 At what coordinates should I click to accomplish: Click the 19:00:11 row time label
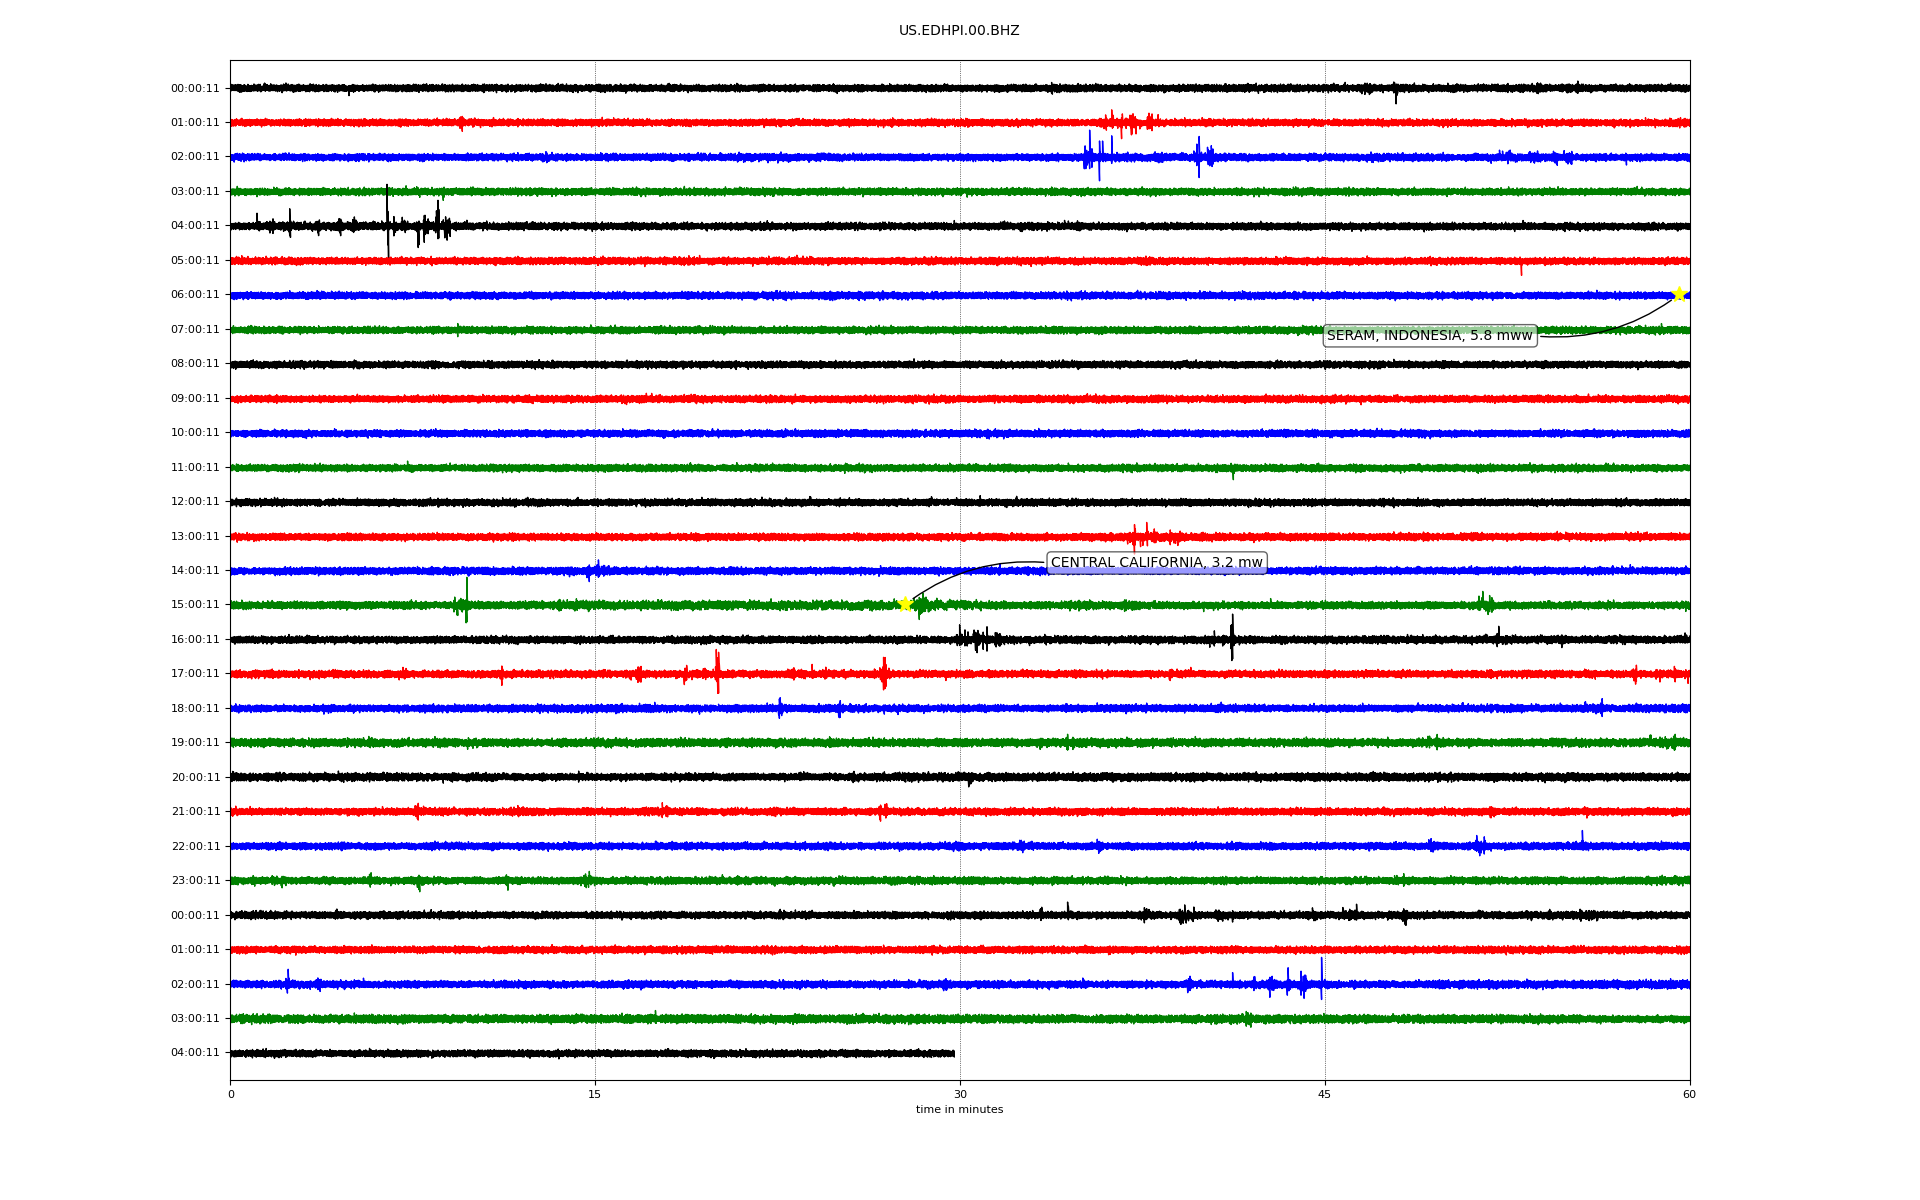[195, 743]
